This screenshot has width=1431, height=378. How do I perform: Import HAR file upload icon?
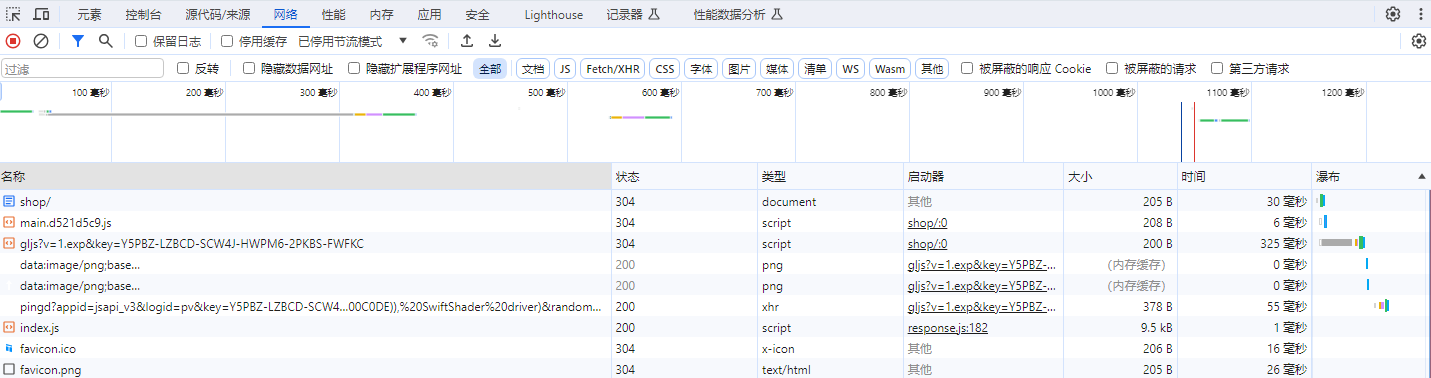click(x=467, y=41)
